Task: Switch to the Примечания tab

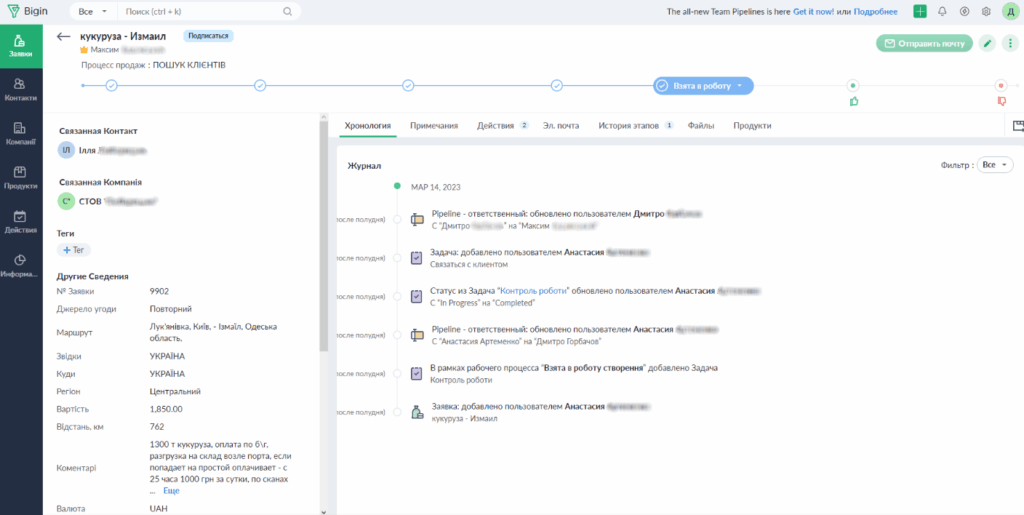Action: tap(434, 126)
